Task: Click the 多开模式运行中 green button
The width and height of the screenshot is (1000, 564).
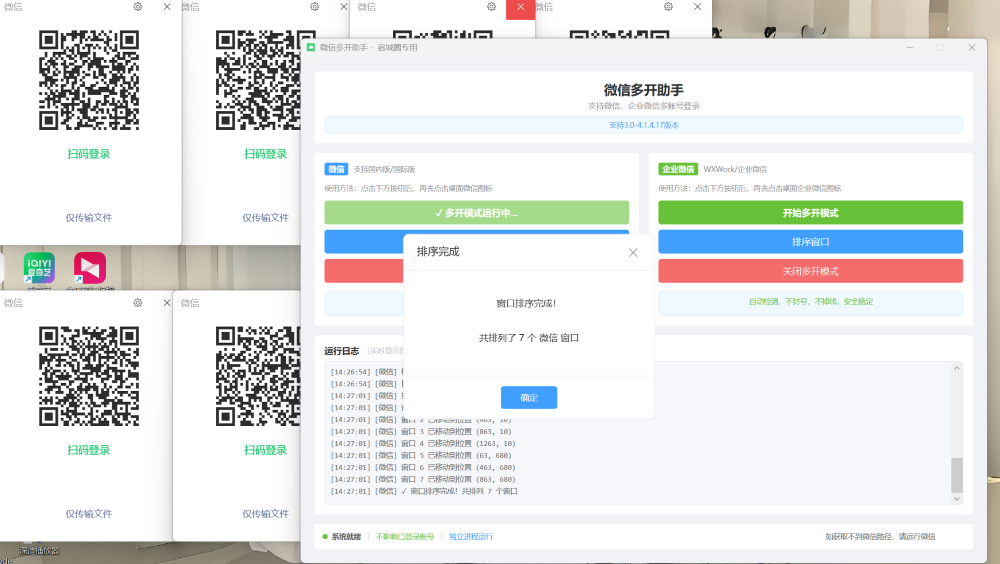Action: tap(476, 212)
